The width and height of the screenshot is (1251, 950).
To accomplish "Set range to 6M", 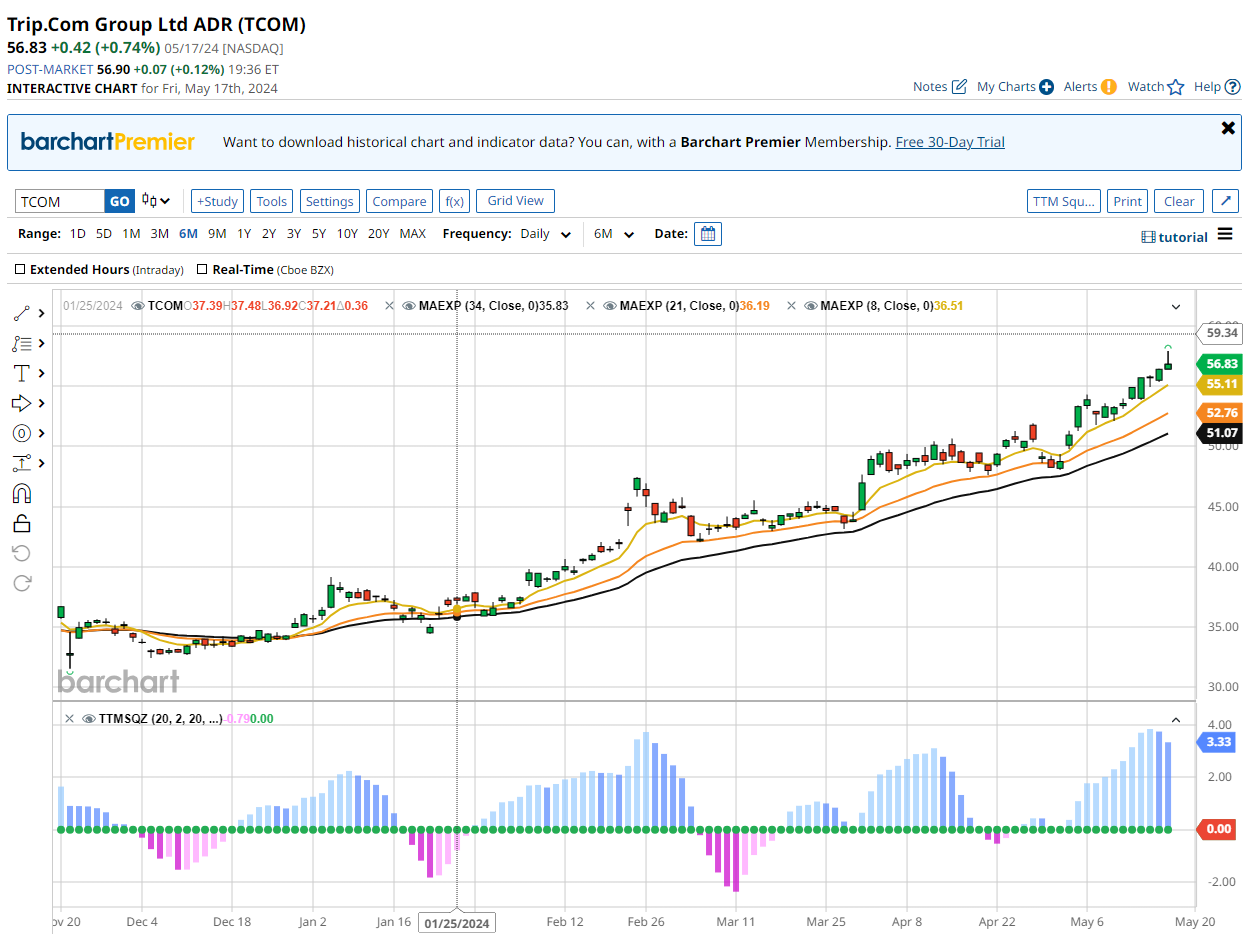I will pyautogui.click(x=188, y=234).
